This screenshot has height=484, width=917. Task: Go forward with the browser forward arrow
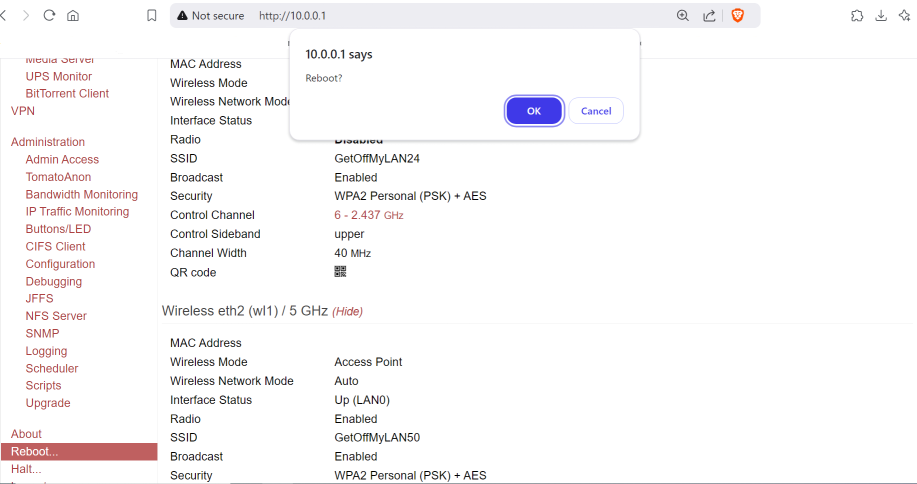[25, 16]
